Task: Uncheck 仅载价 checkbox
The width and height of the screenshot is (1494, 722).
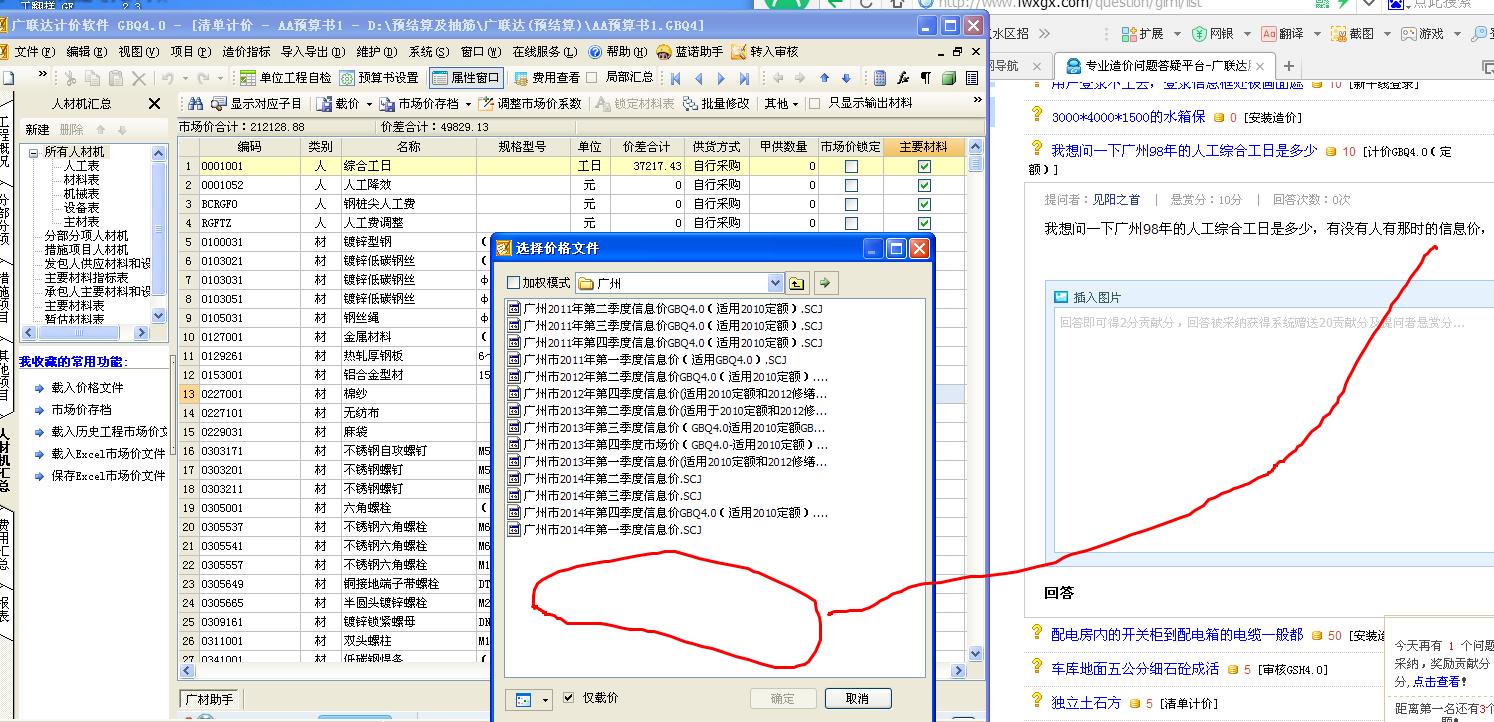Action: tap(569, 698)
